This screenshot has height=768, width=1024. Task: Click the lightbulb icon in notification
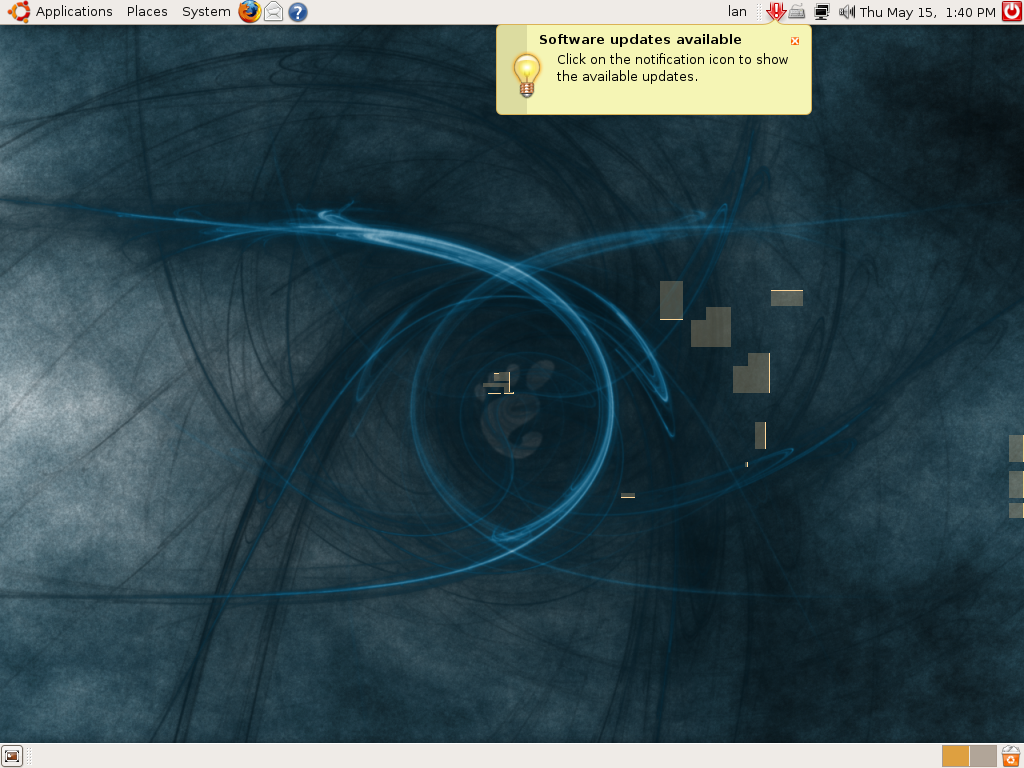click(526, 75)
